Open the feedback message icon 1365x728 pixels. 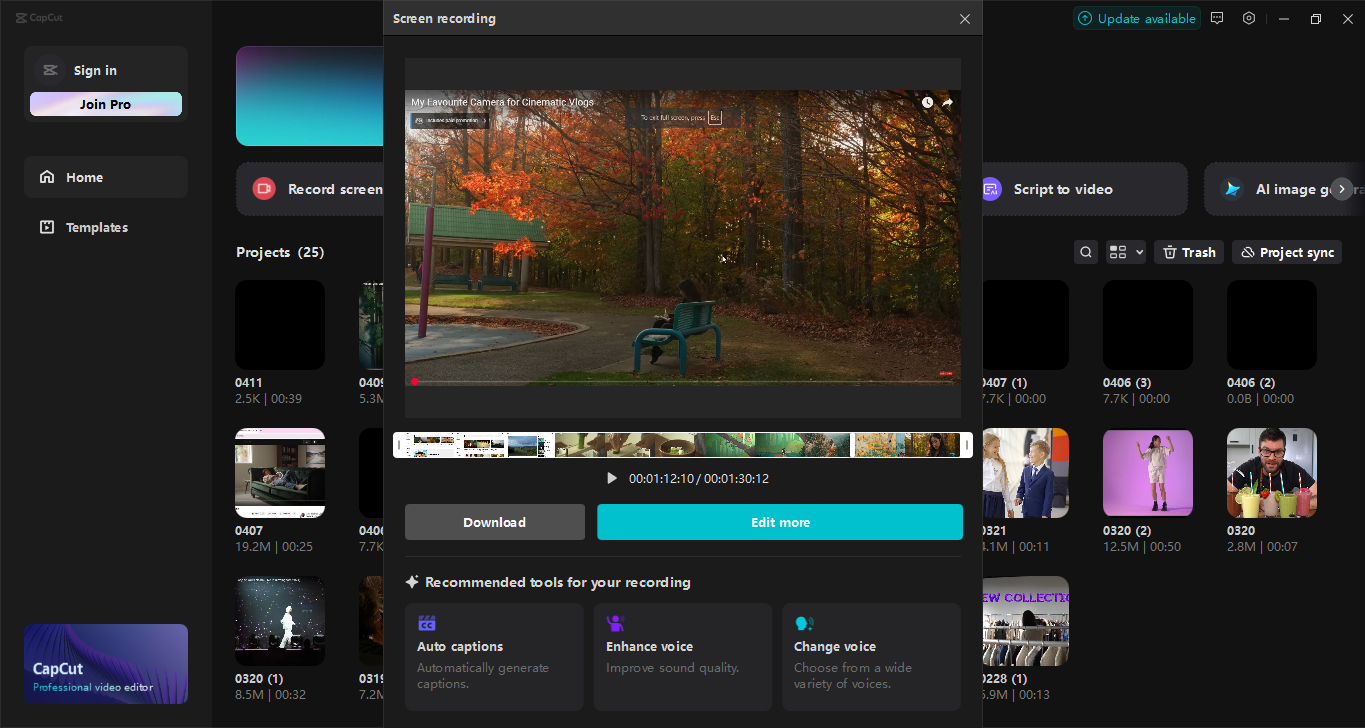[1217, 18]
